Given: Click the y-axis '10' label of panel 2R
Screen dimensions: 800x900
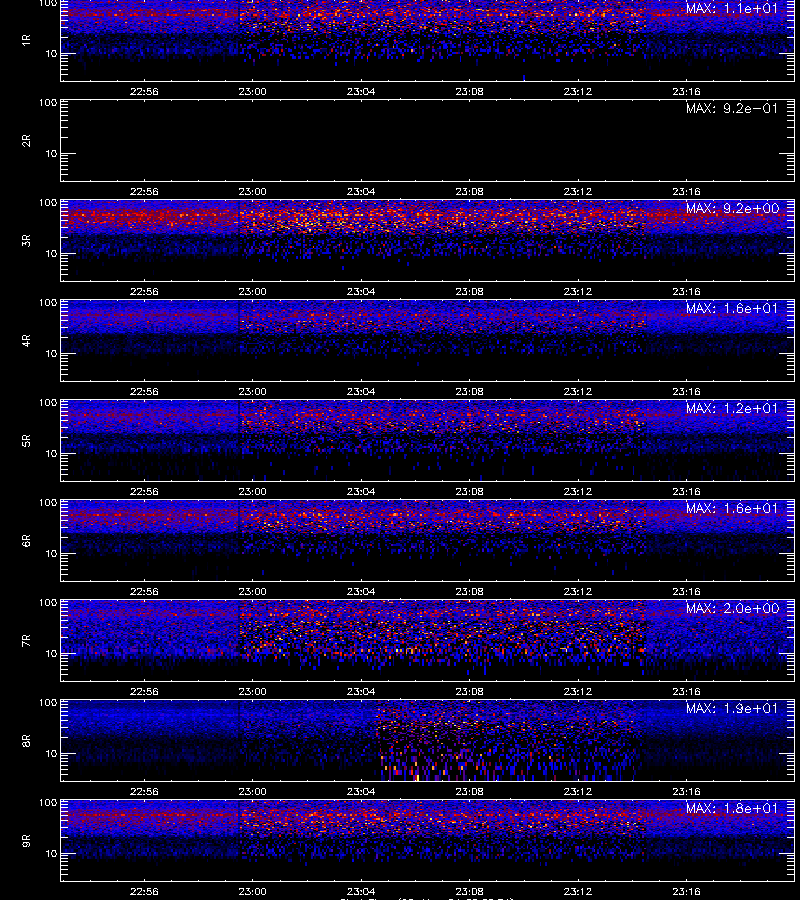Looking at the screenshot, I should (51, 154).
